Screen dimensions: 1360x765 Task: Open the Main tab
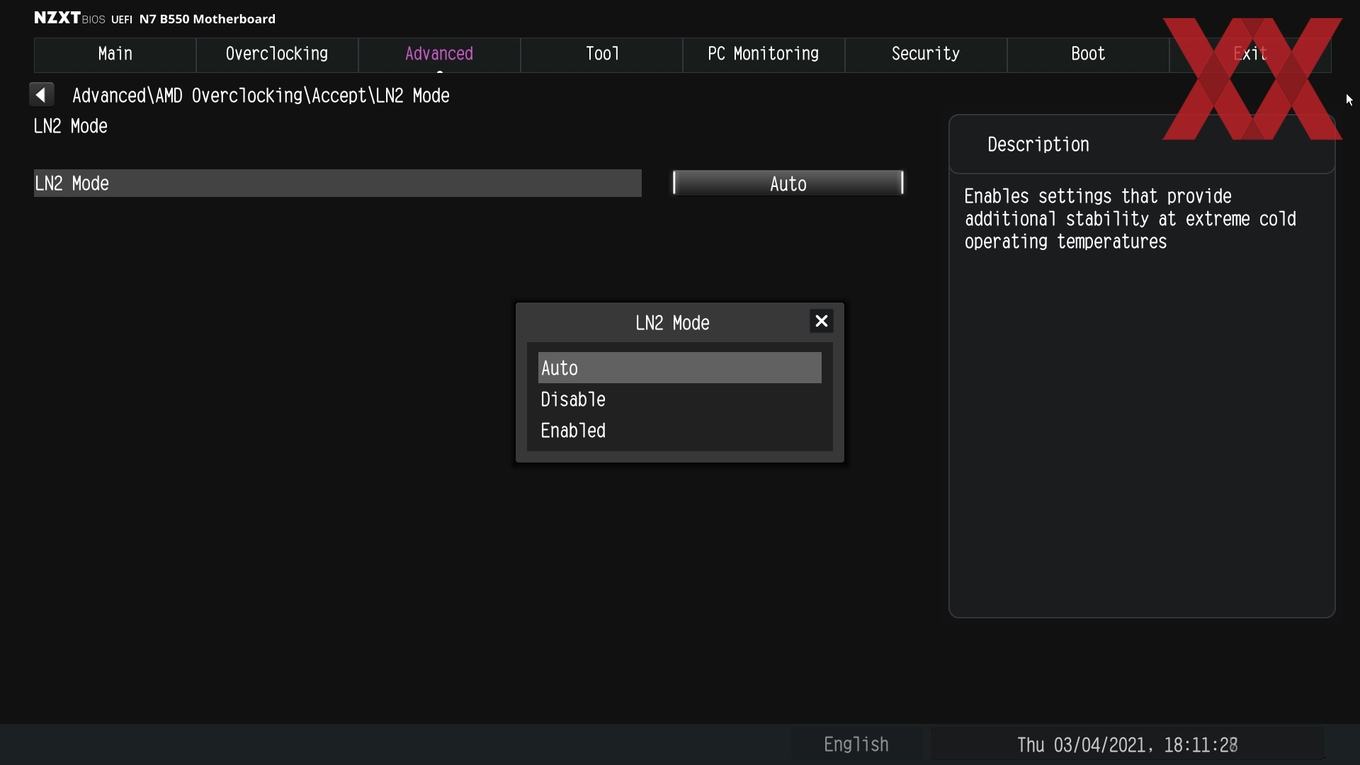[115, 54]
